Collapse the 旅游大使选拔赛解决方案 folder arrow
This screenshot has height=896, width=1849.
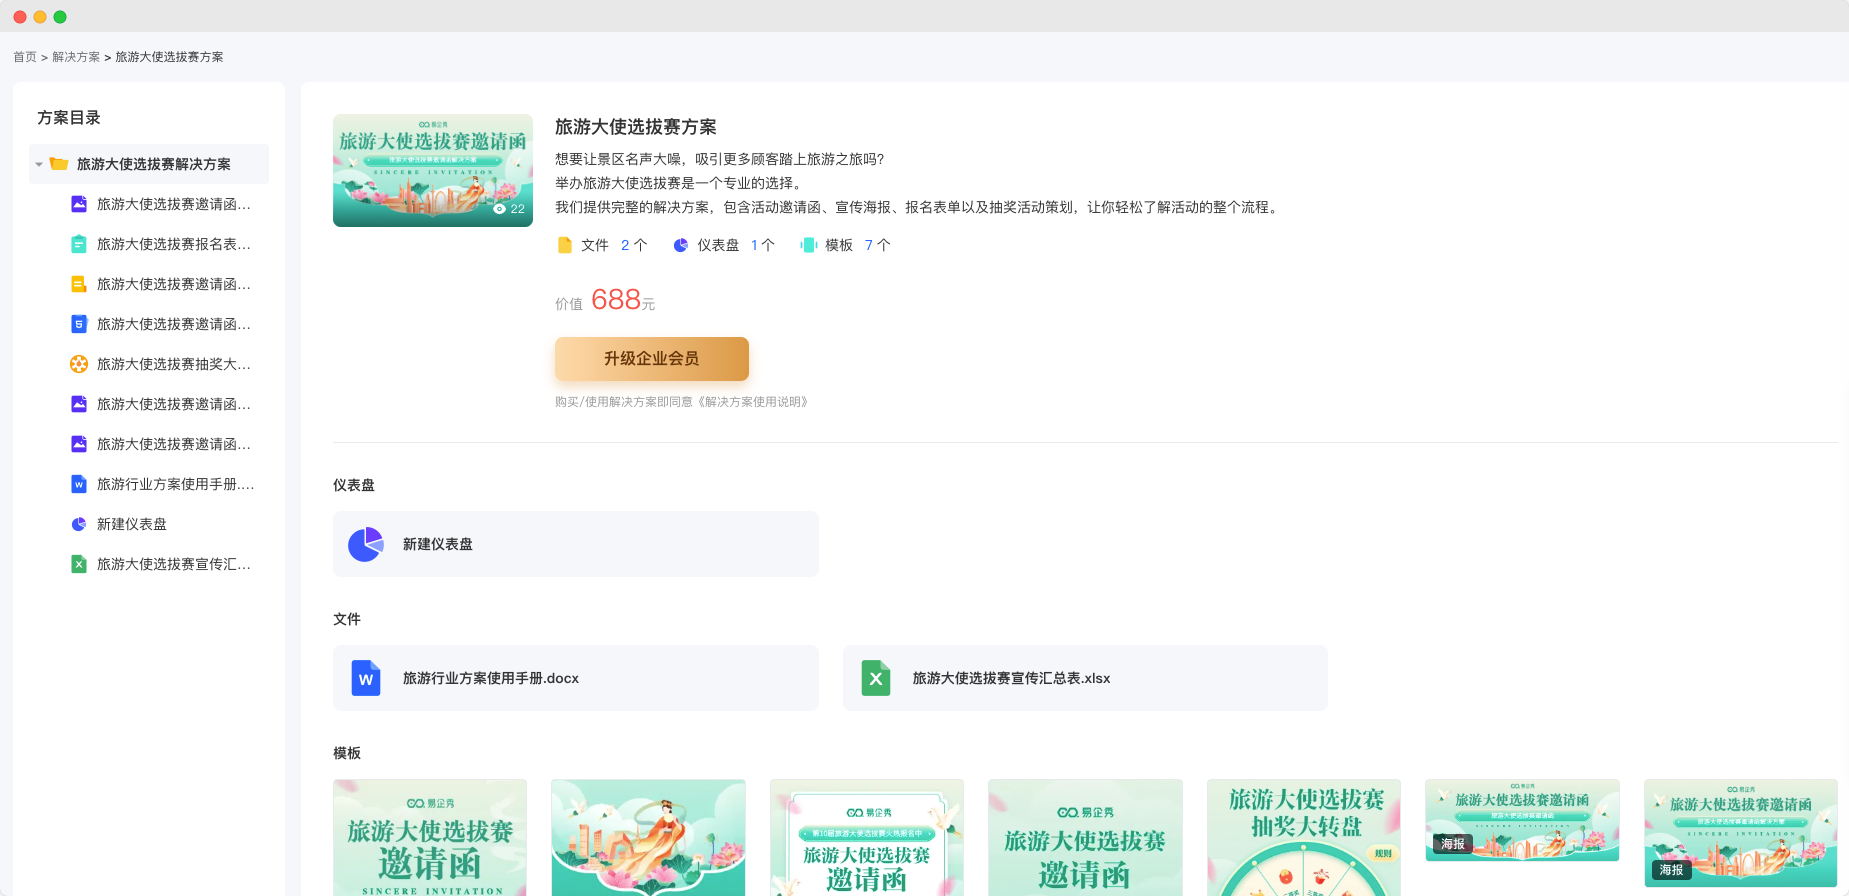point(39,164)
